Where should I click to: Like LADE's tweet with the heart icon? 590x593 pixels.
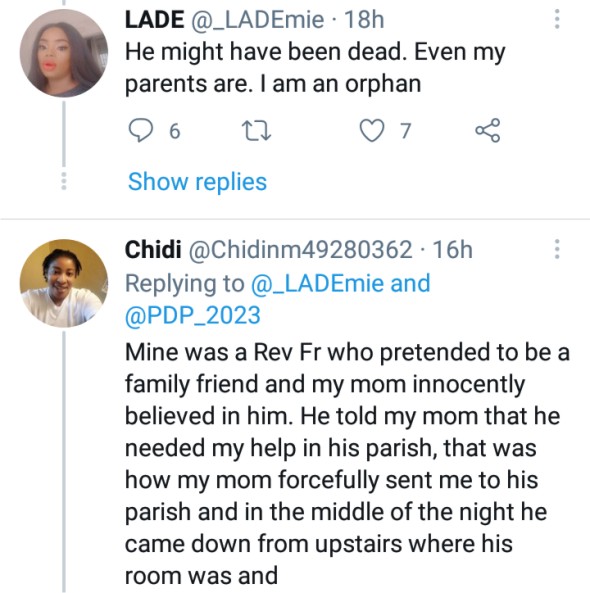(x=371, y=130)
